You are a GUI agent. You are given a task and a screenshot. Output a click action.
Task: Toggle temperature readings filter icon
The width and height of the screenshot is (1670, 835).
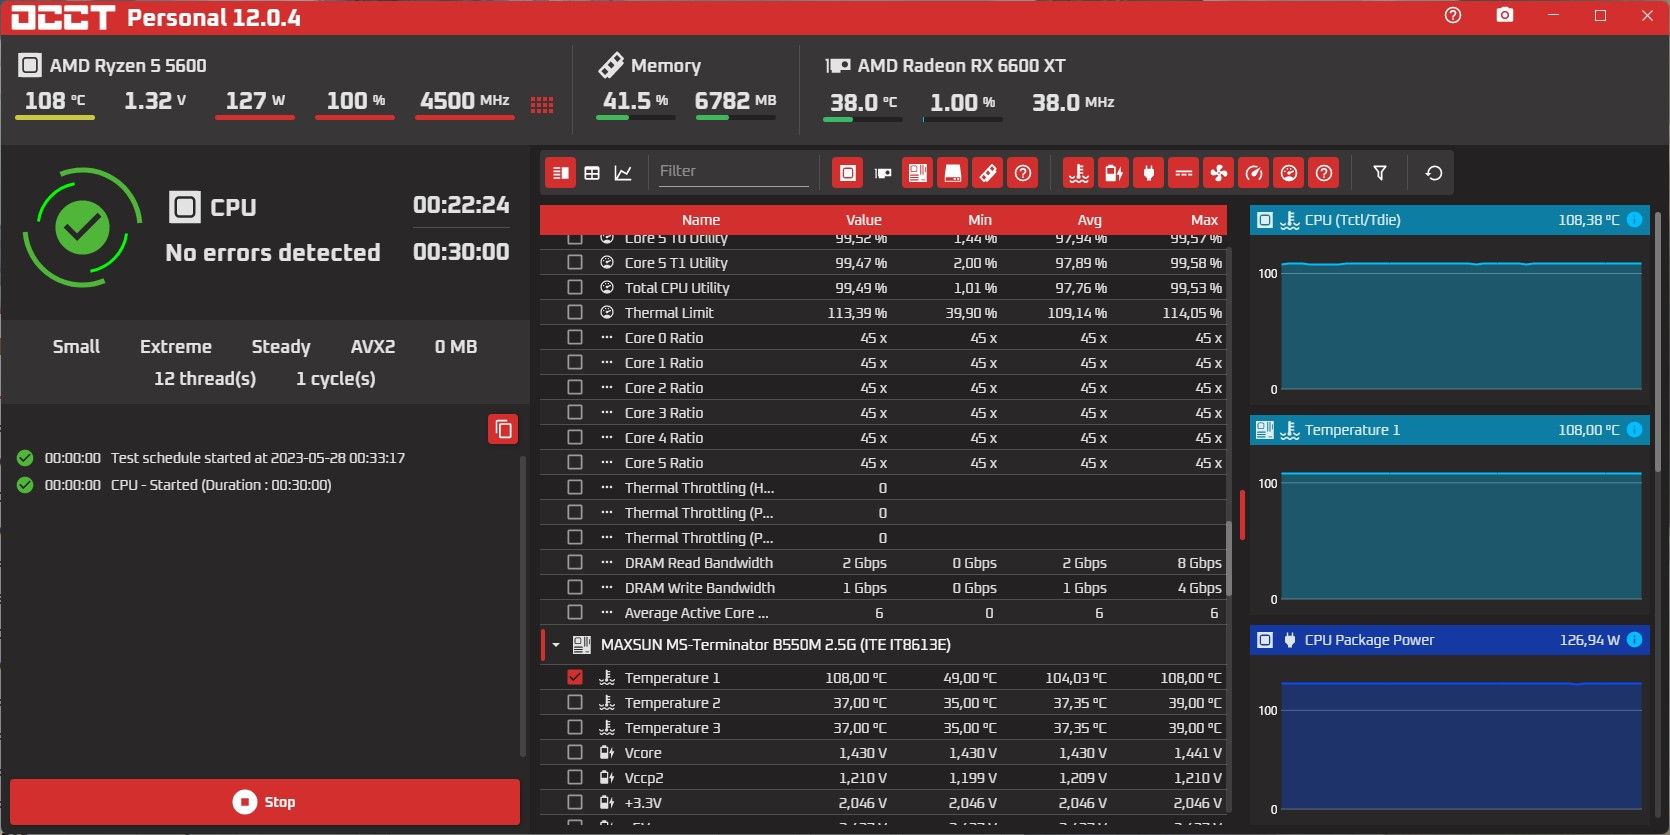pyautogui.click(x=1079, y=173)
